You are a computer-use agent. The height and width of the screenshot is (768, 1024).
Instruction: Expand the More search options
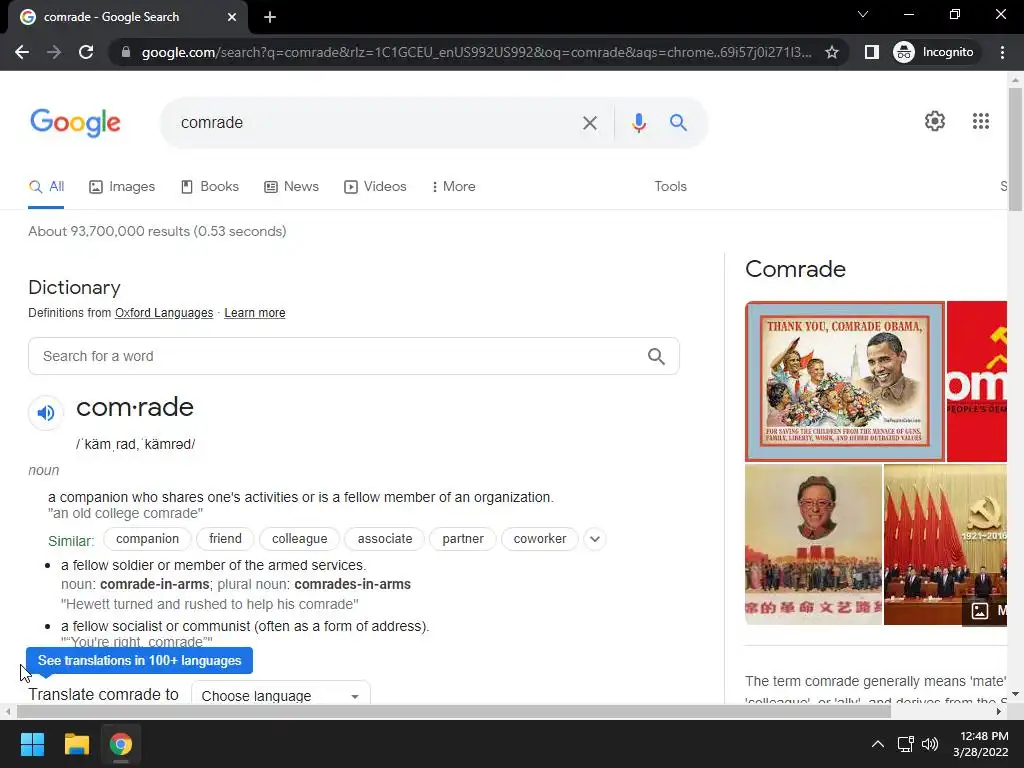pyautogui.click(x=453, y=187)
